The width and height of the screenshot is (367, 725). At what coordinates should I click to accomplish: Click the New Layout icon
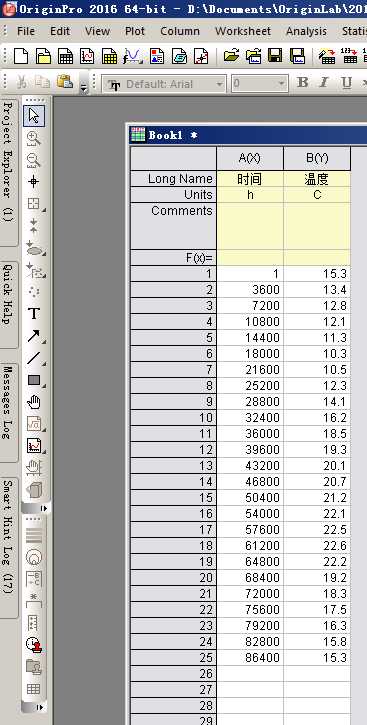[157, 56]
